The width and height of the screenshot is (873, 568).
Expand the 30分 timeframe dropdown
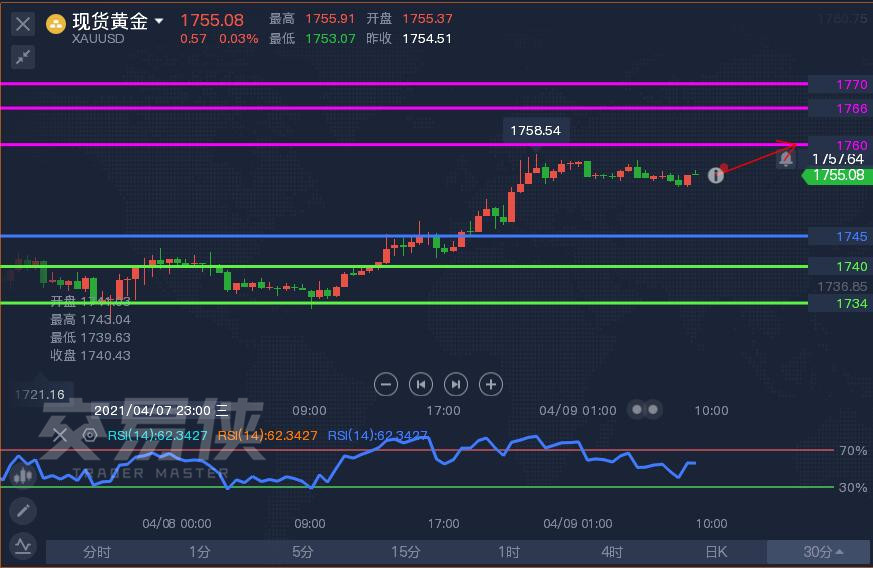(x=822, y=552)
